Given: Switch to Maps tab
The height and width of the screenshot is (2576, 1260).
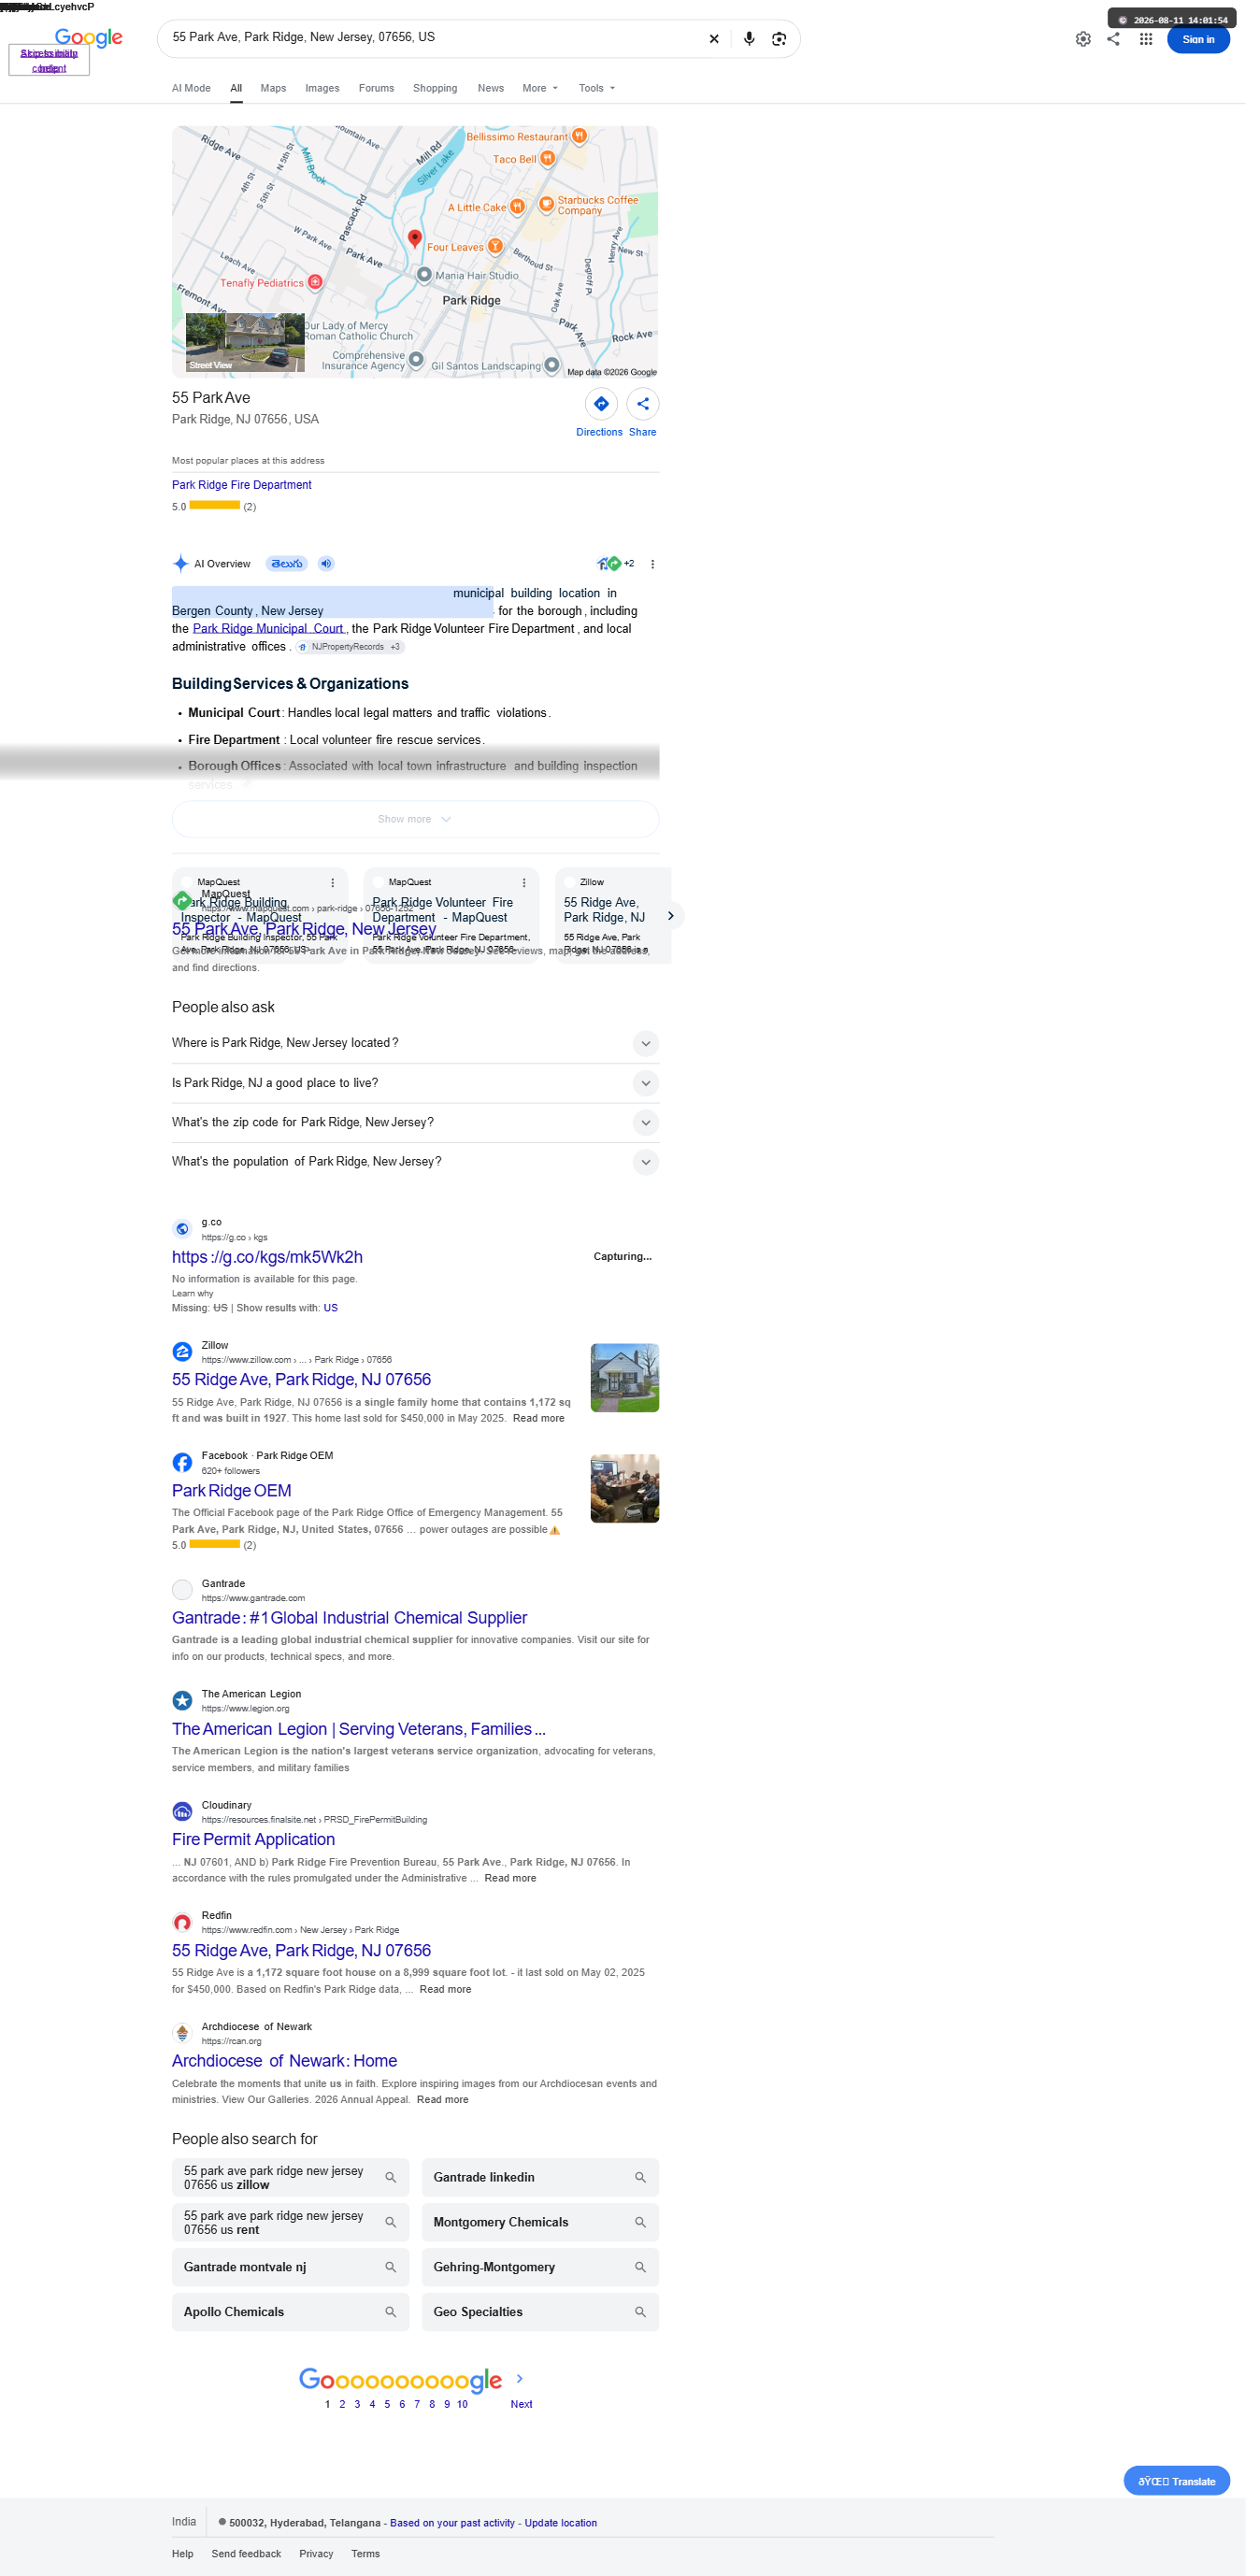Looking at the screenshot, I should tap(273, 88).
